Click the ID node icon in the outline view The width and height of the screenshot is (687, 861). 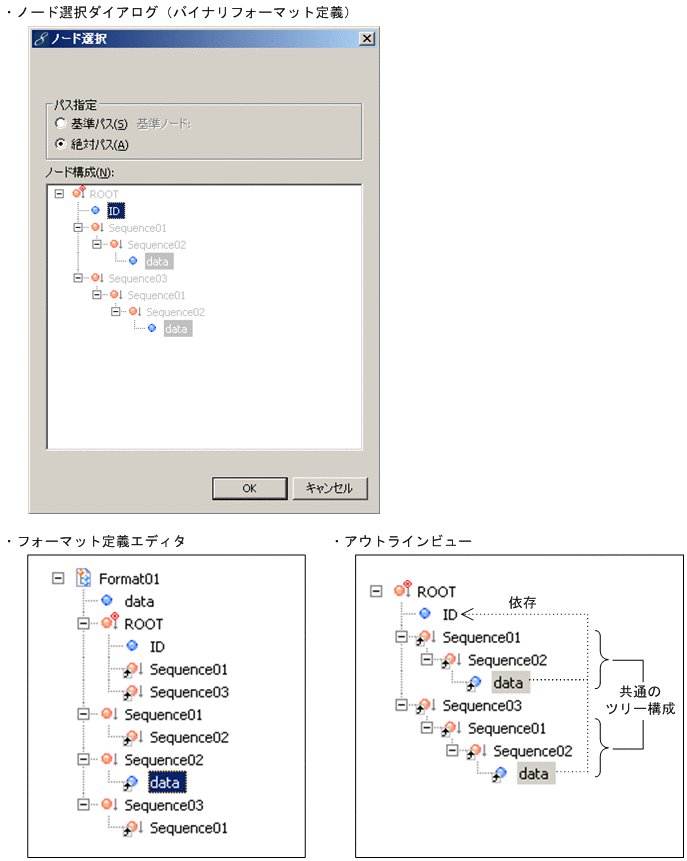tap(424, 611)
